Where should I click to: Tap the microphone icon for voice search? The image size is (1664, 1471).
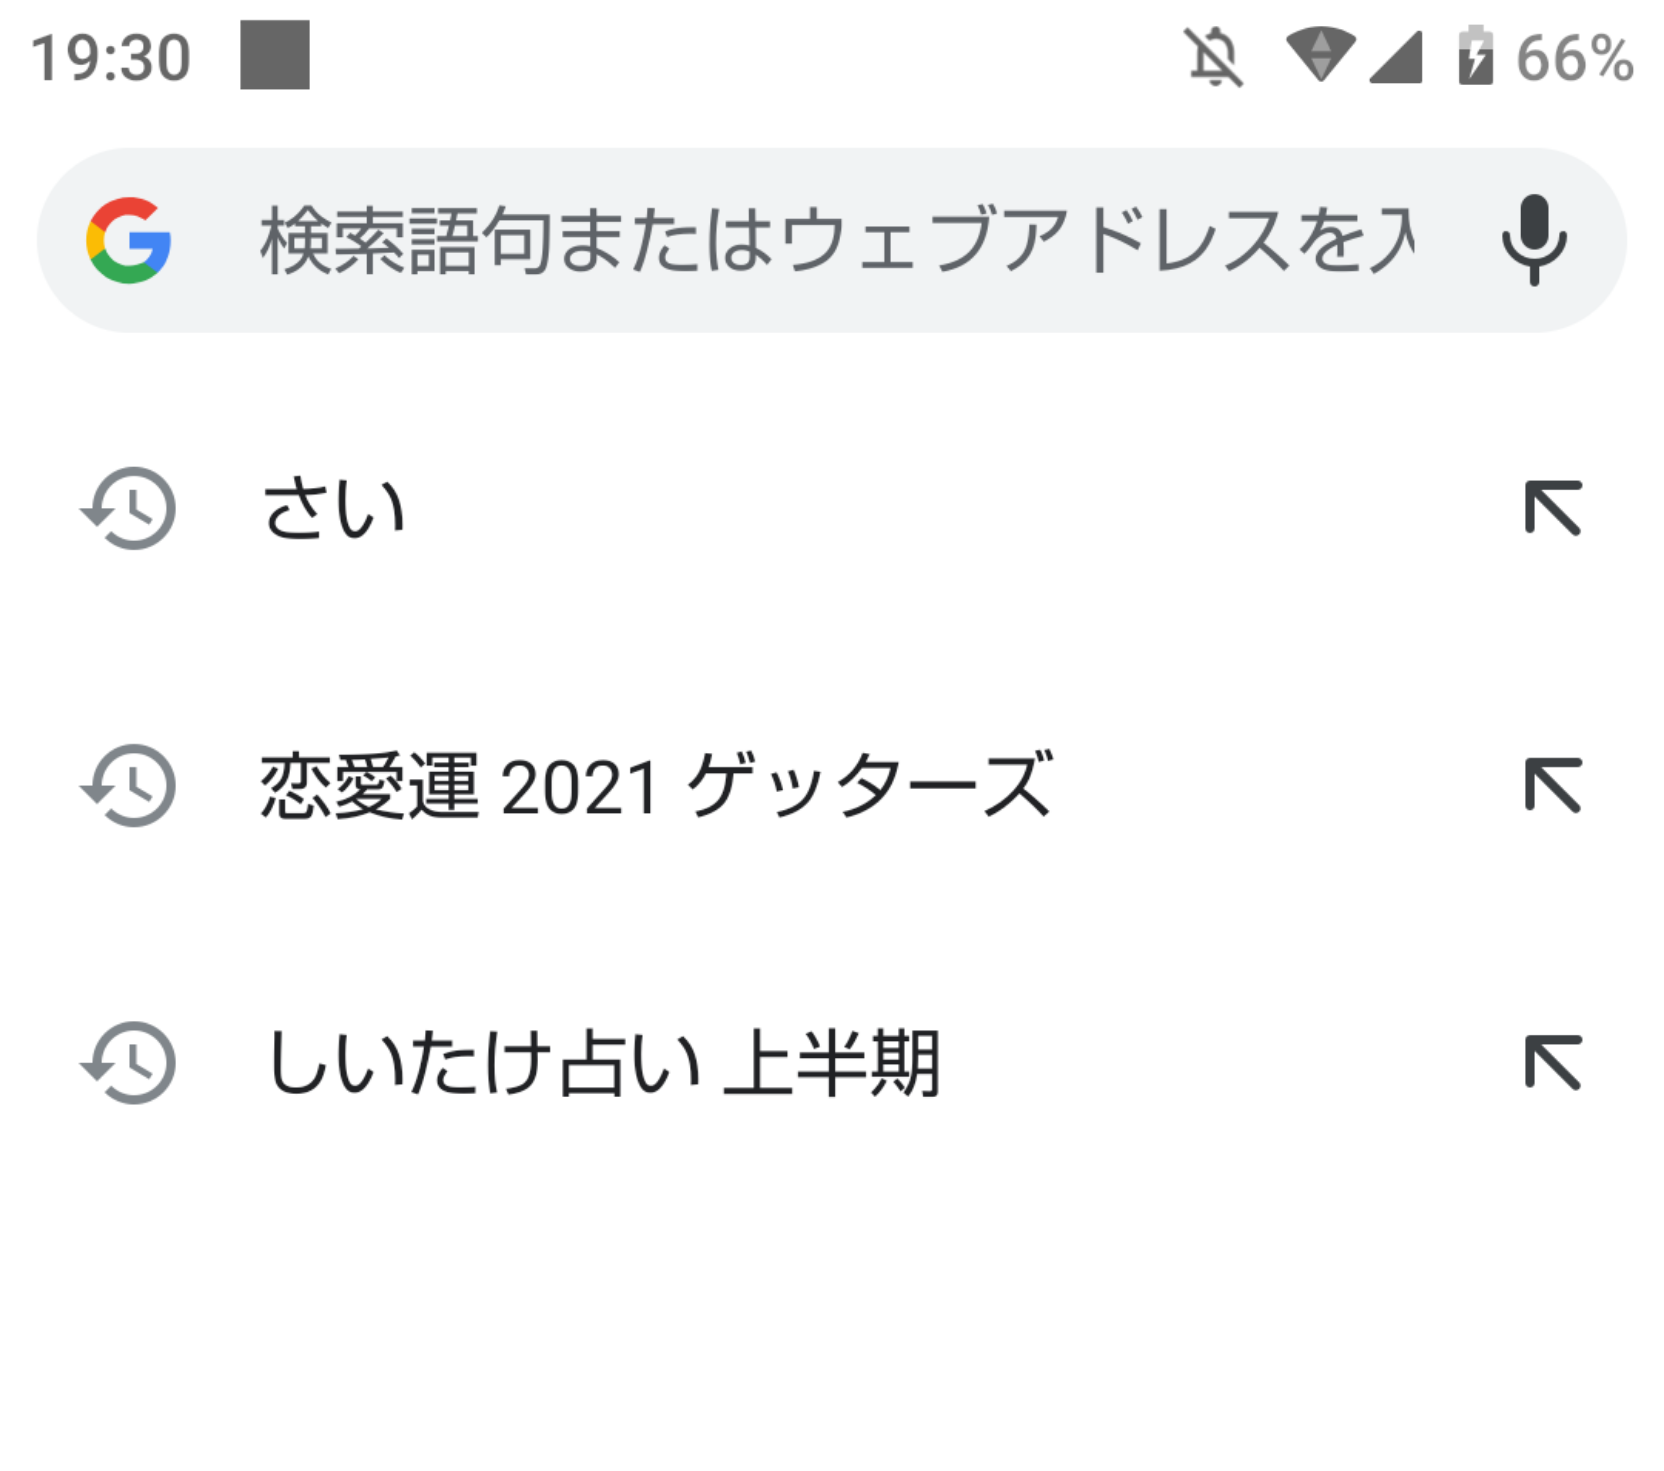pyautogui.click(x=1533, y=238)
